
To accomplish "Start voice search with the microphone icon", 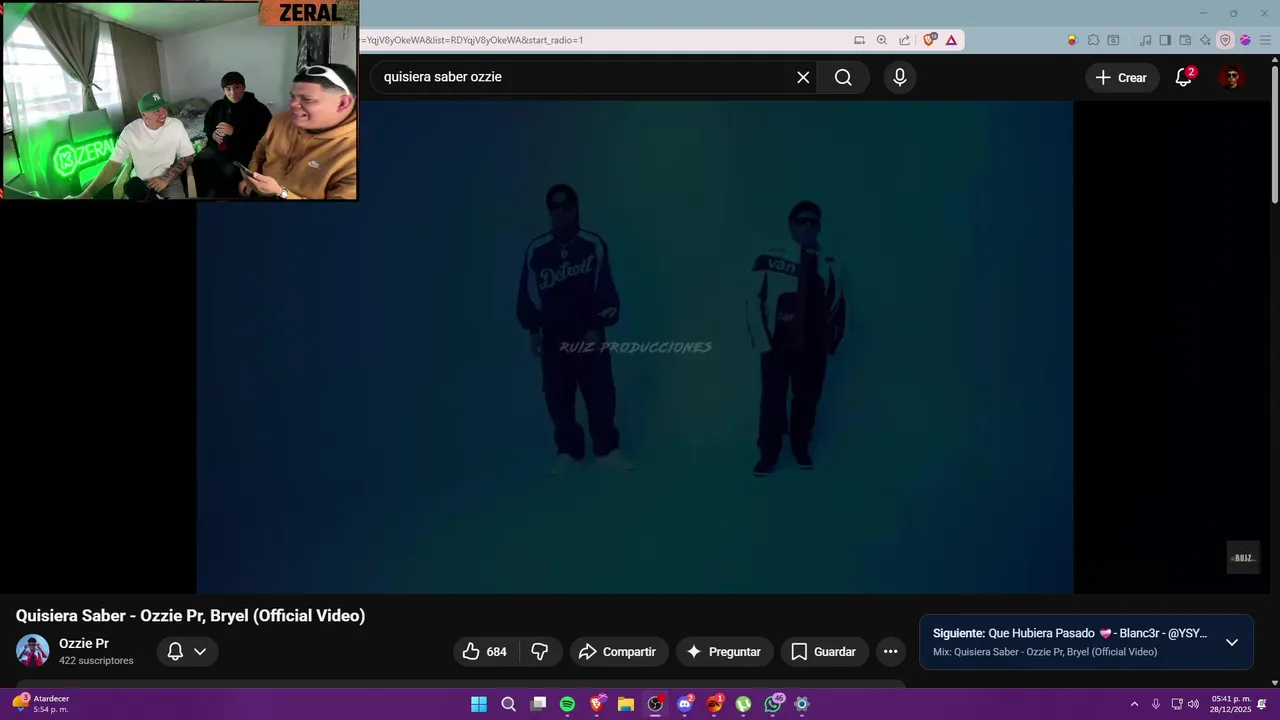I will click(x=900, y=77).
